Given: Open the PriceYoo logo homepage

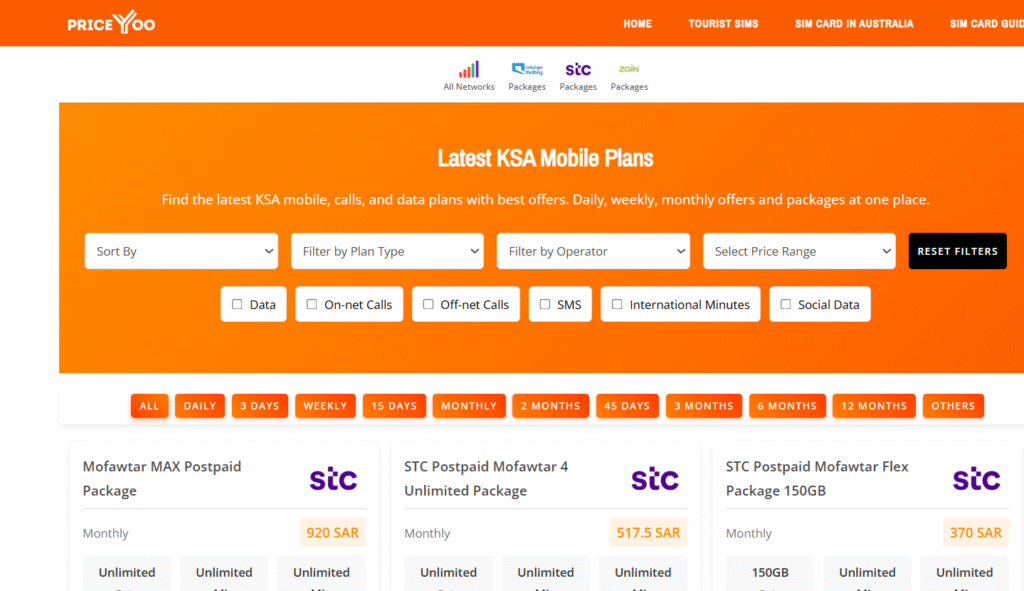Looking at the screenshot, I should [x=111, y=23].
